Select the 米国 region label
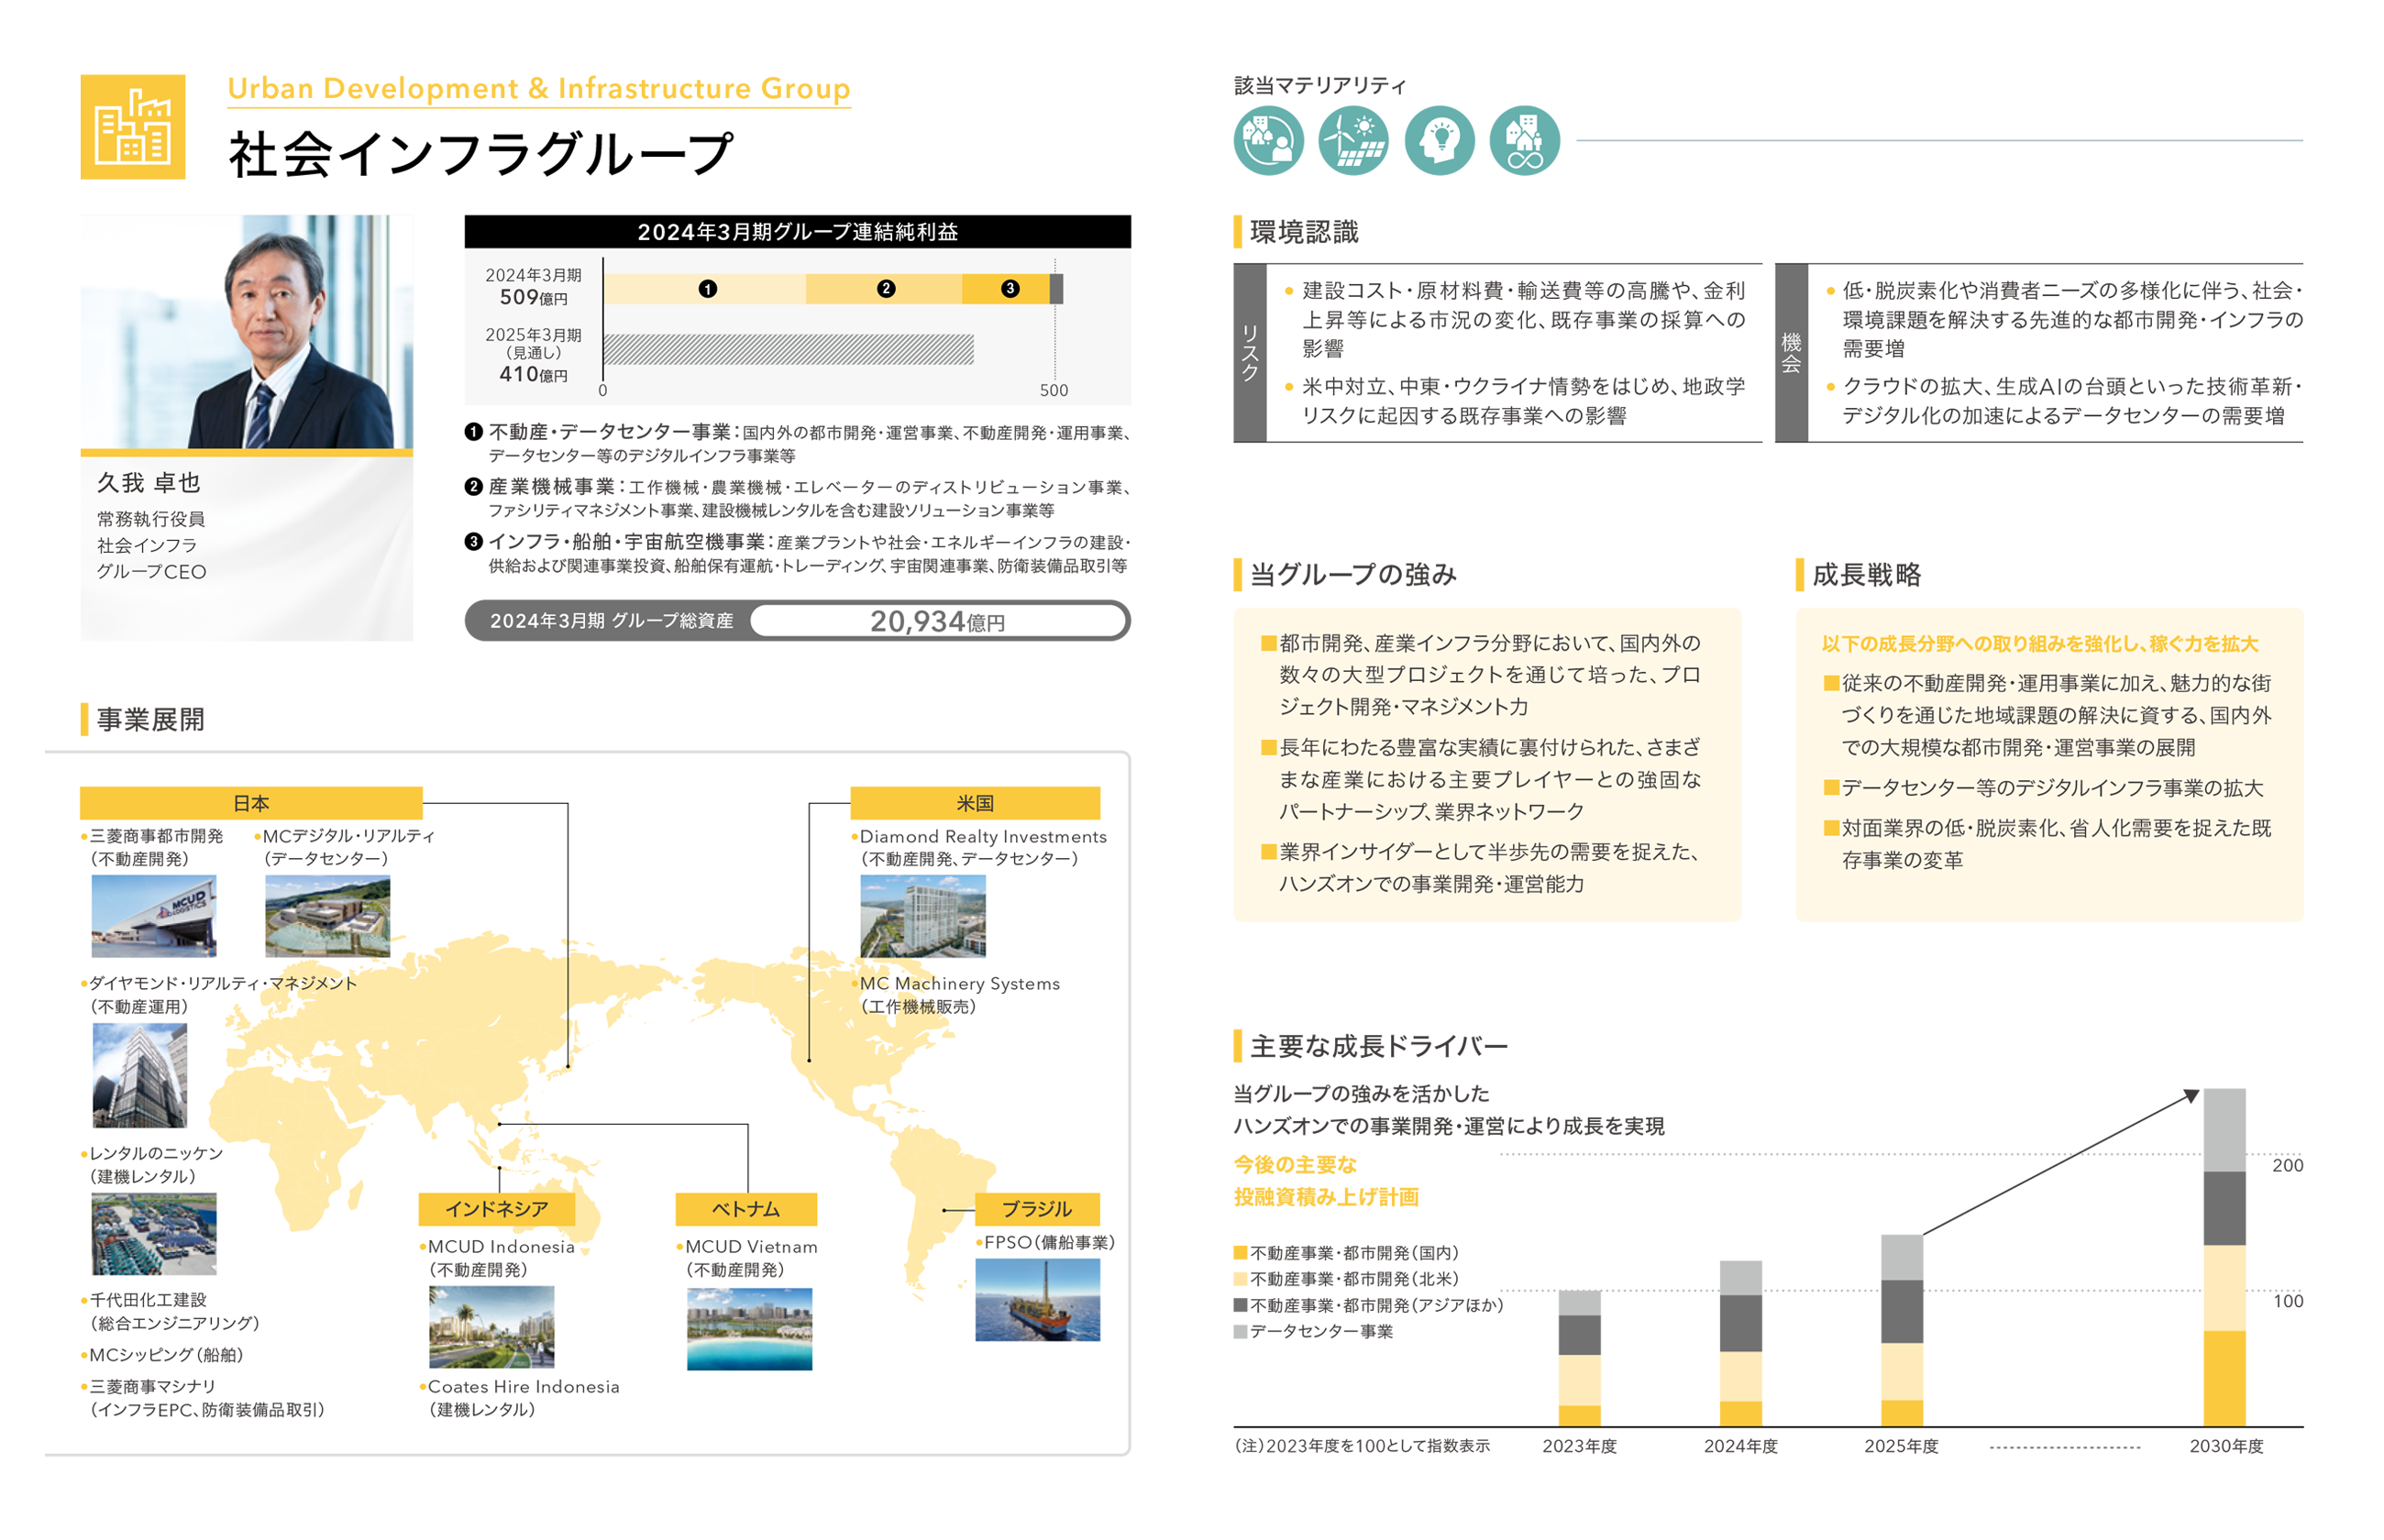This screenshot has width=2384, height=1540. pos(975,803)
